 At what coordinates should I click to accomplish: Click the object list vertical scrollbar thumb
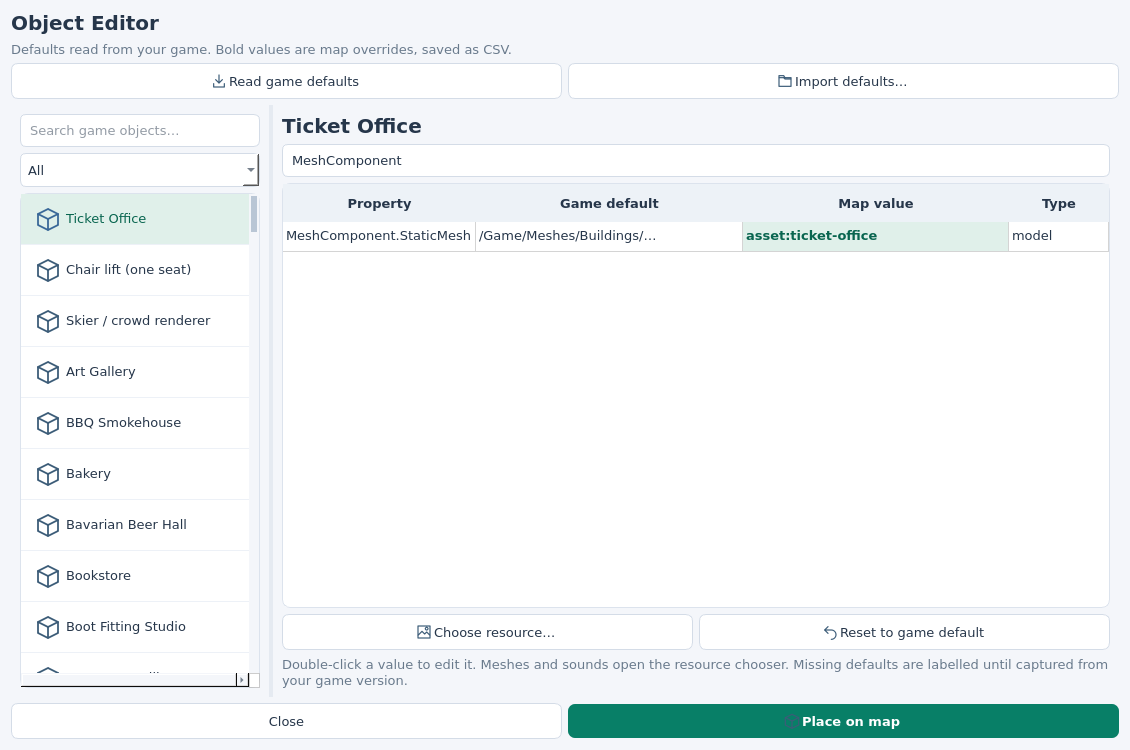[x=254, y=214]
